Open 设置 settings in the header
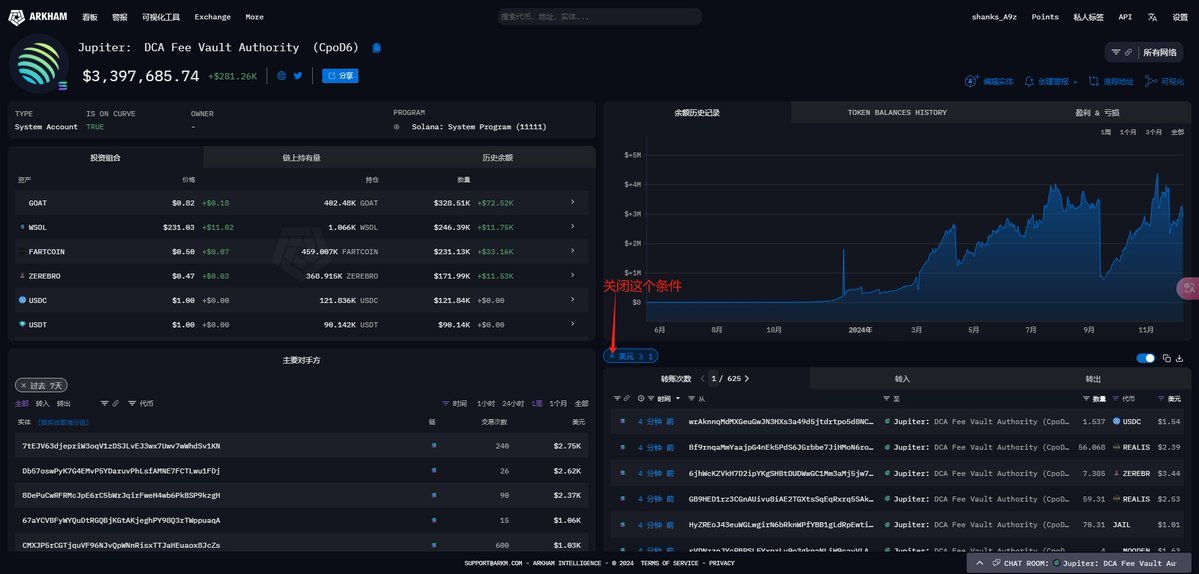Screen dimensions: 1199x574 1180,17
